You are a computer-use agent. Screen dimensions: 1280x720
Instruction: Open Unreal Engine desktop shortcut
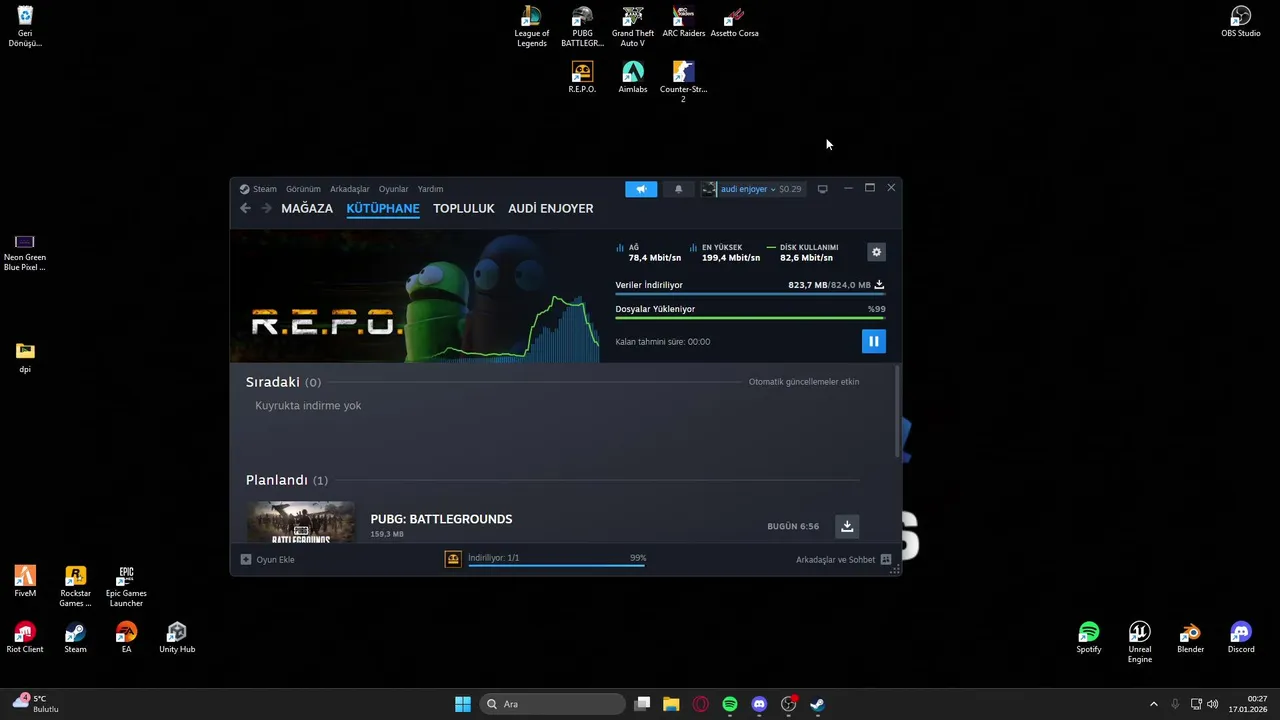[1140, 643]
